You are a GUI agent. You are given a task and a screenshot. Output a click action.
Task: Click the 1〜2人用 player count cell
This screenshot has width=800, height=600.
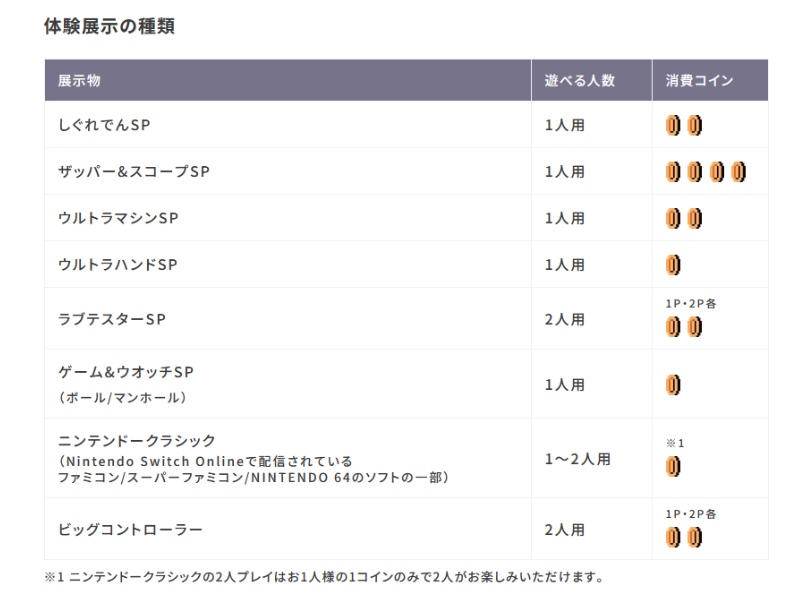(577, 459)
